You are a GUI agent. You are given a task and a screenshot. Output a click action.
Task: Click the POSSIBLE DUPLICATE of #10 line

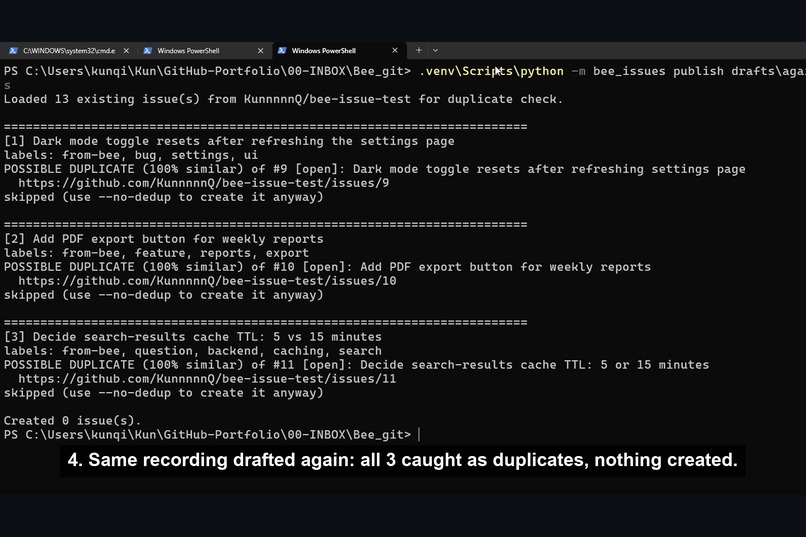tap(327, 267)
